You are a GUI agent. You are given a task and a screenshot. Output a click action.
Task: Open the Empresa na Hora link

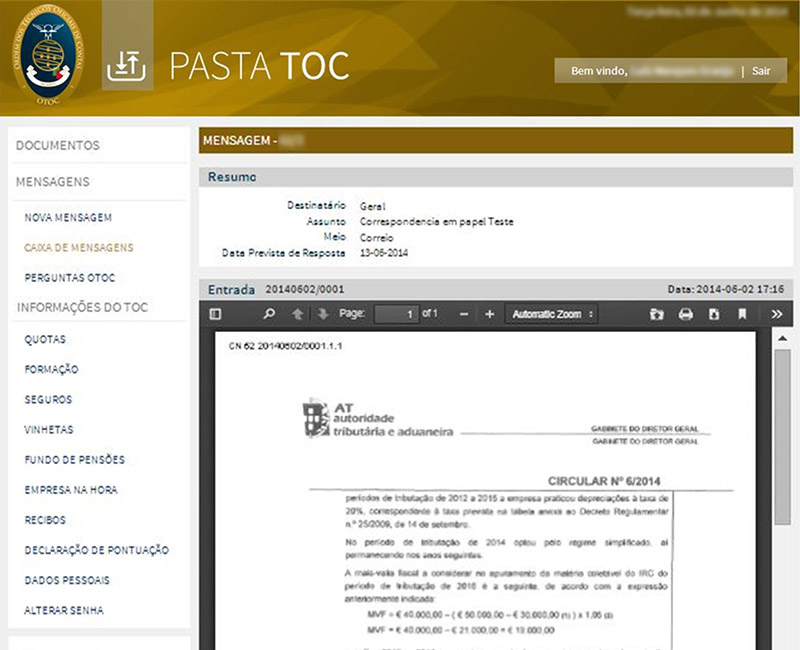(71, 490)
